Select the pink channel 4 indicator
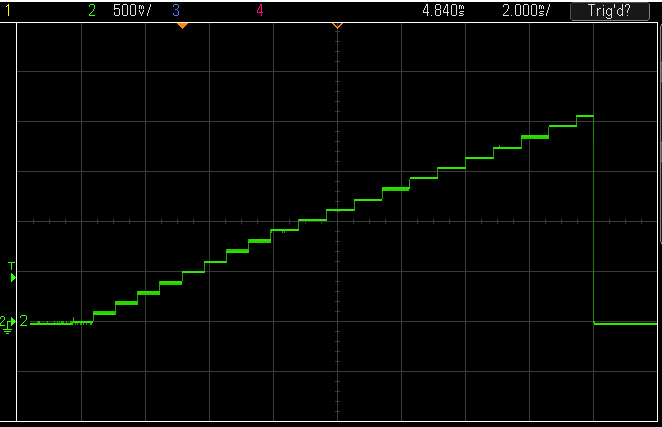Viewport: 662px width, 427px height. tap(260, 11)
